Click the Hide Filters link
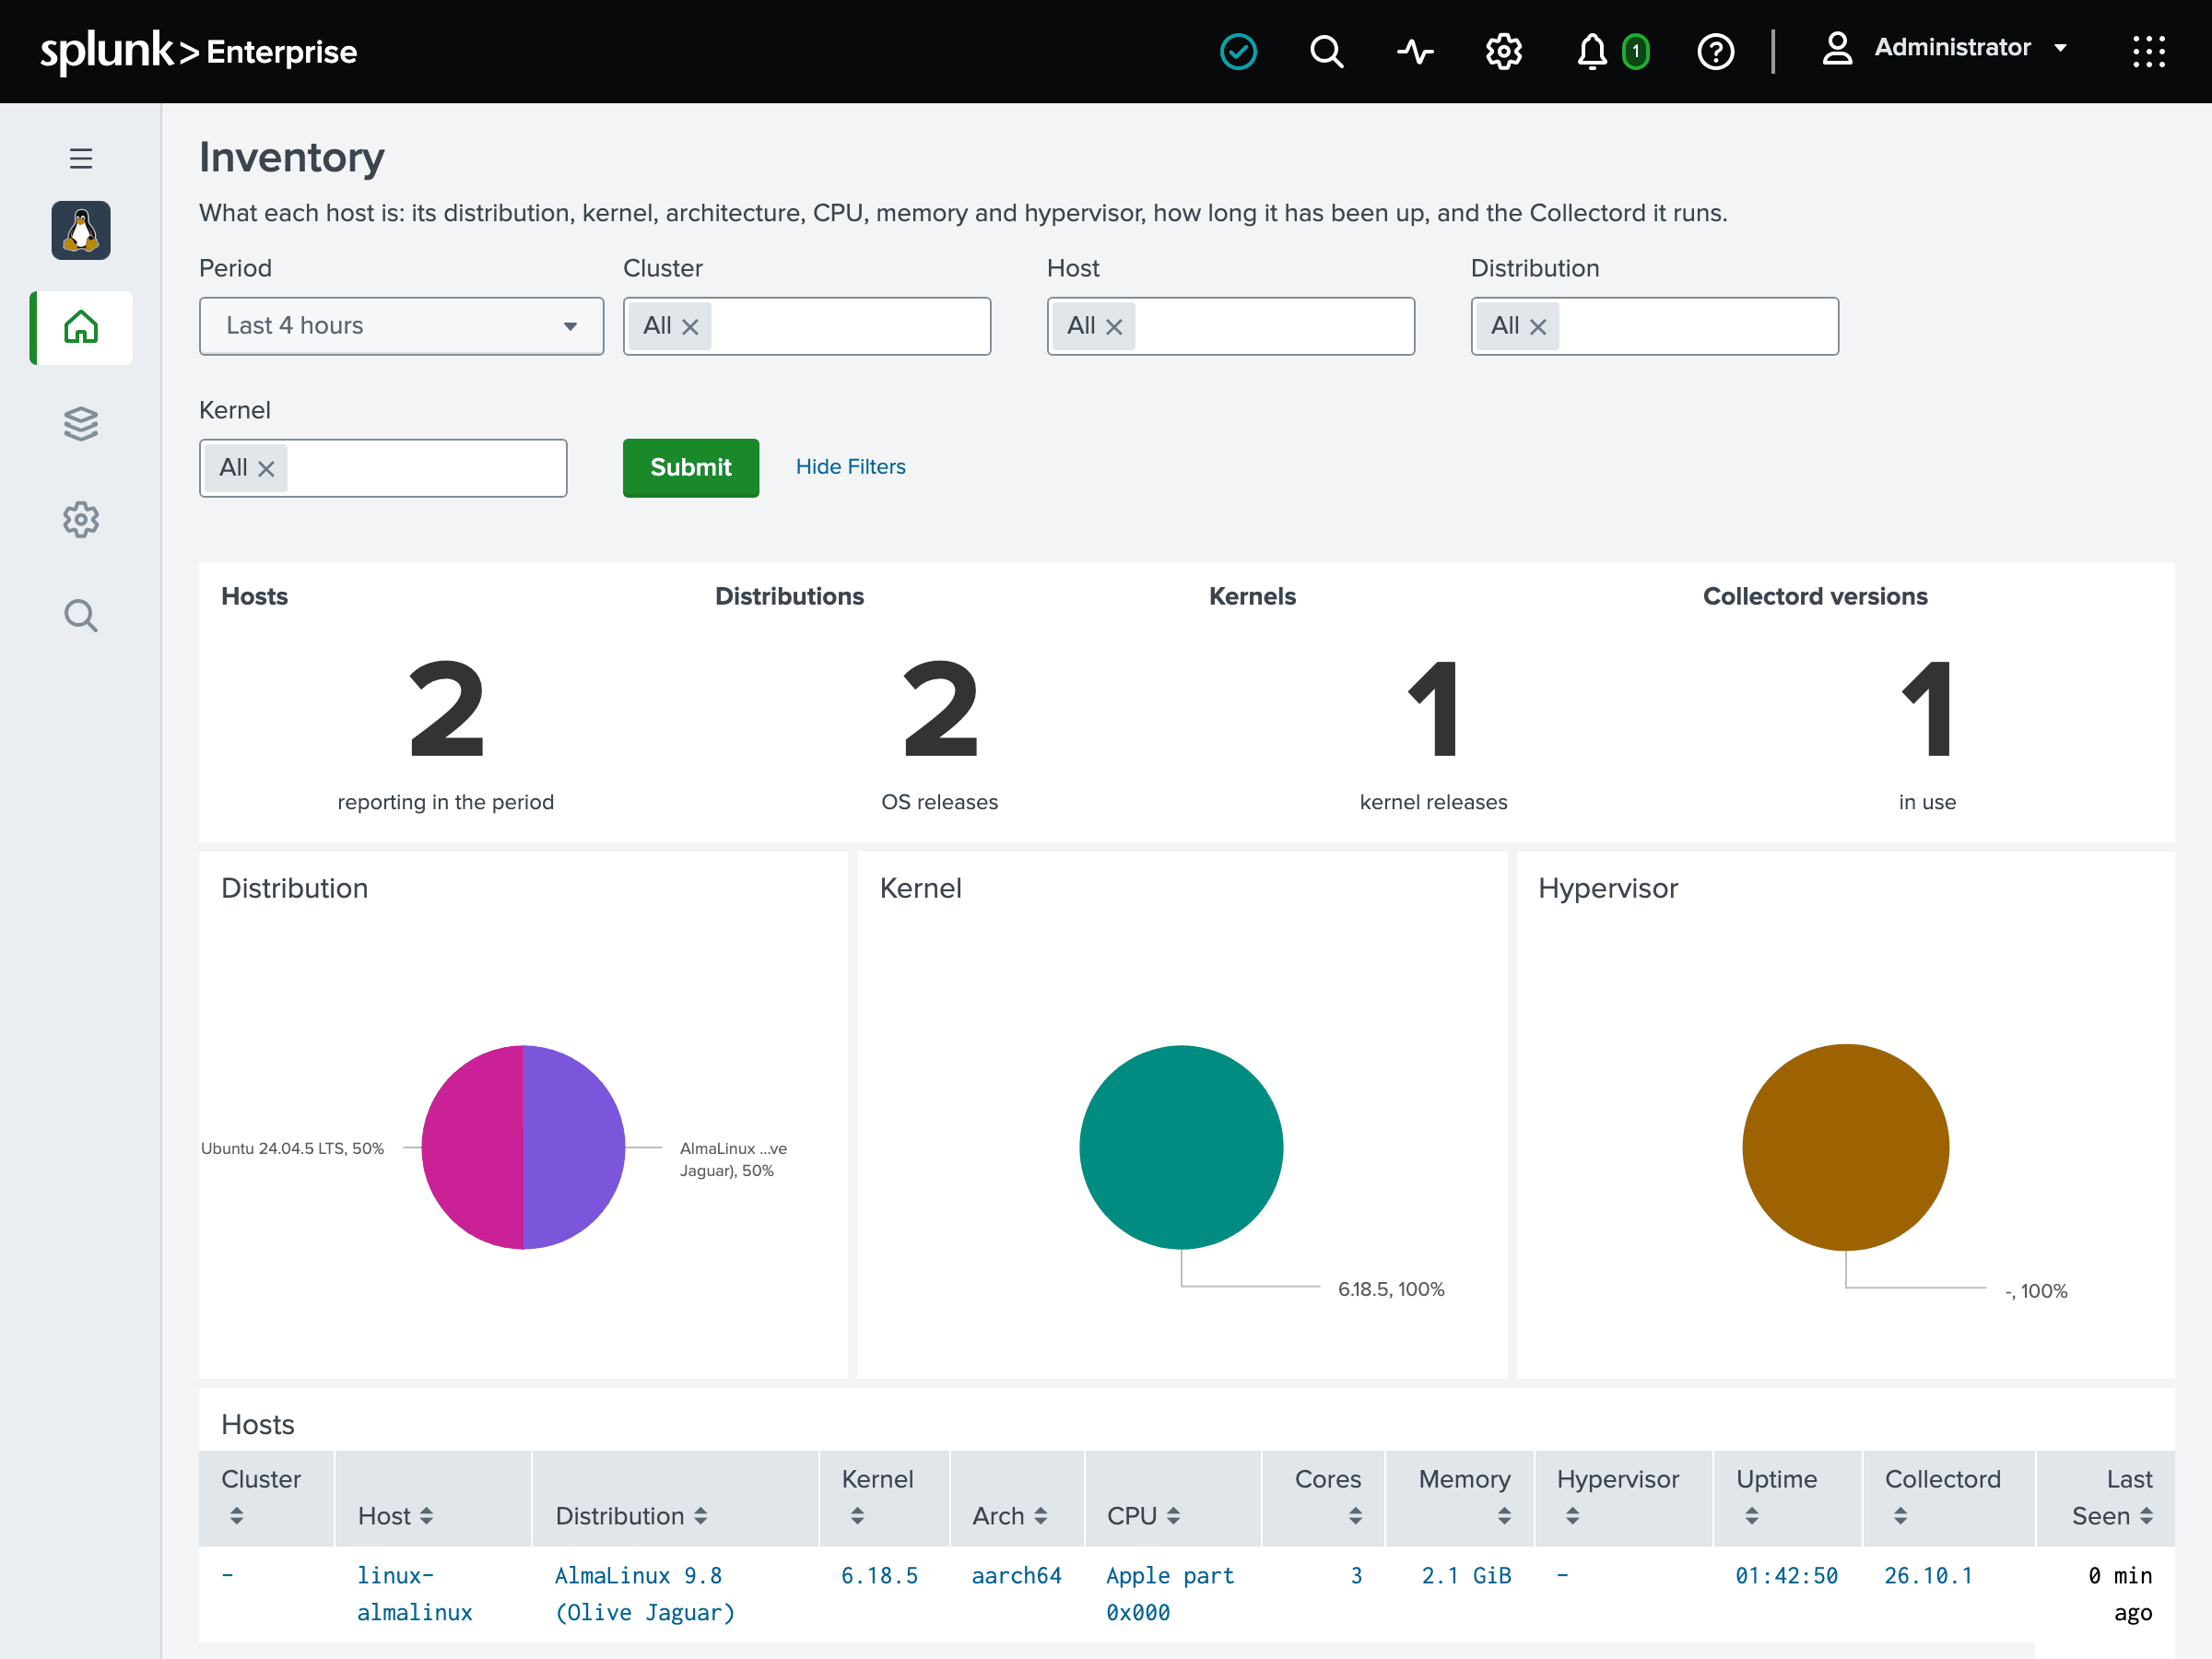The width and height of the screenshot is (2212, 1659). [851, 466]
